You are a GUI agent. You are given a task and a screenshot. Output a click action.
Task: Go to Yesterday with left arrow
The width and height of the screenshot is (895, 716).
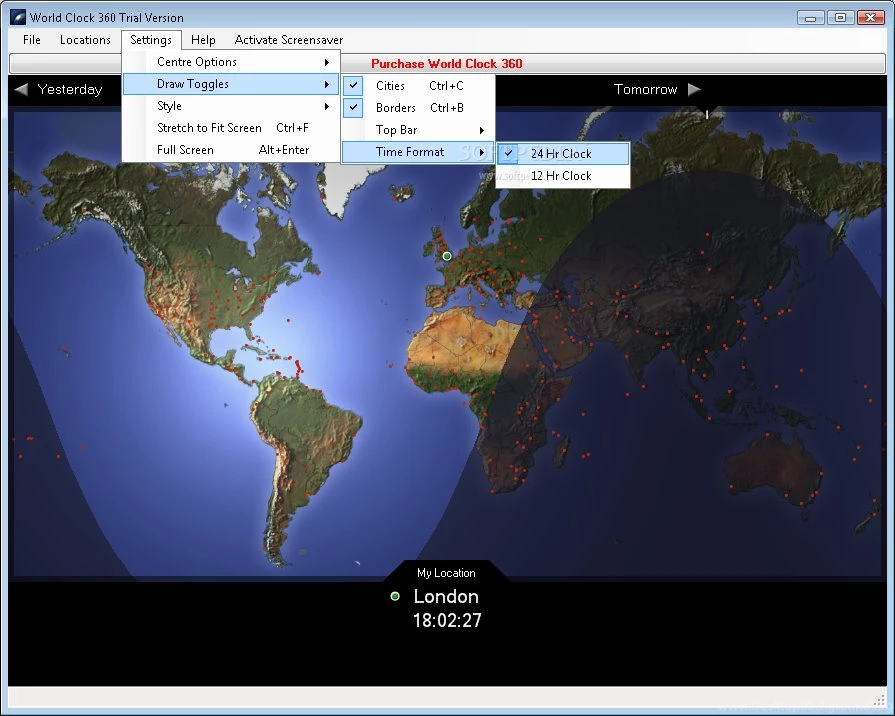tap(21, 90)
